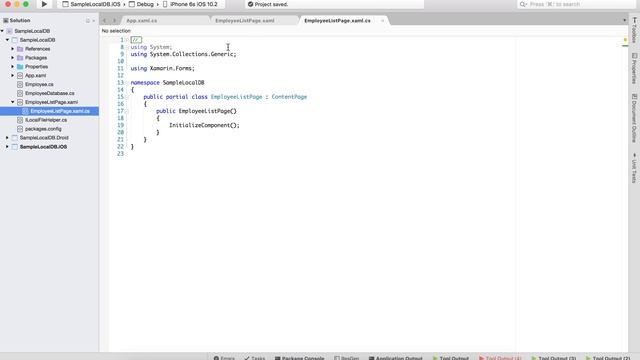Image resolution: width=640 pixels, height=360 pixels.
Task: Expand the folded comment region at line 1
Action: 136,40
